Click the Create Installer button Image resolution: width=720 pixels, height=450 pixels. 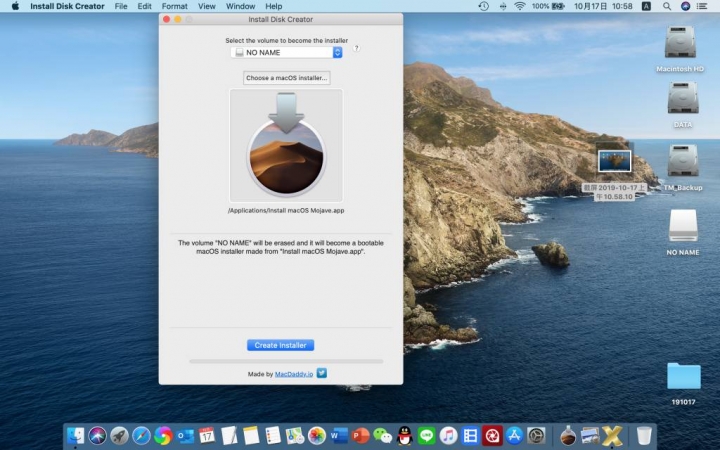281,345
